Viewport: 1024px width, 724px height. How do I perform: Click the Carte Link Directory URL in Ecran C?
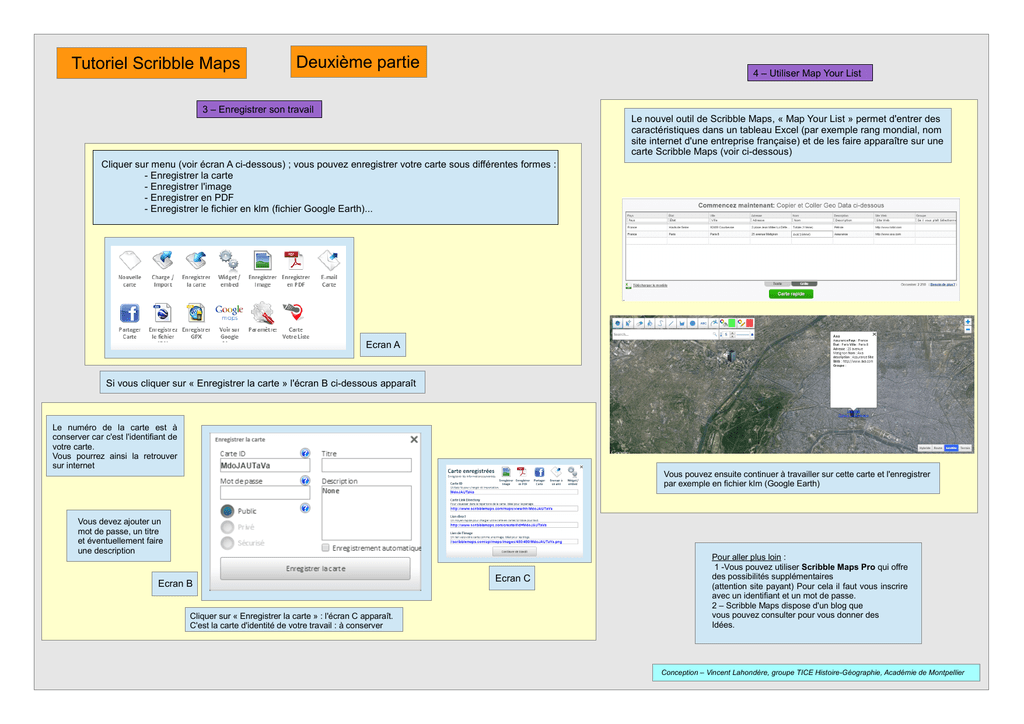[x=502, y=509]
